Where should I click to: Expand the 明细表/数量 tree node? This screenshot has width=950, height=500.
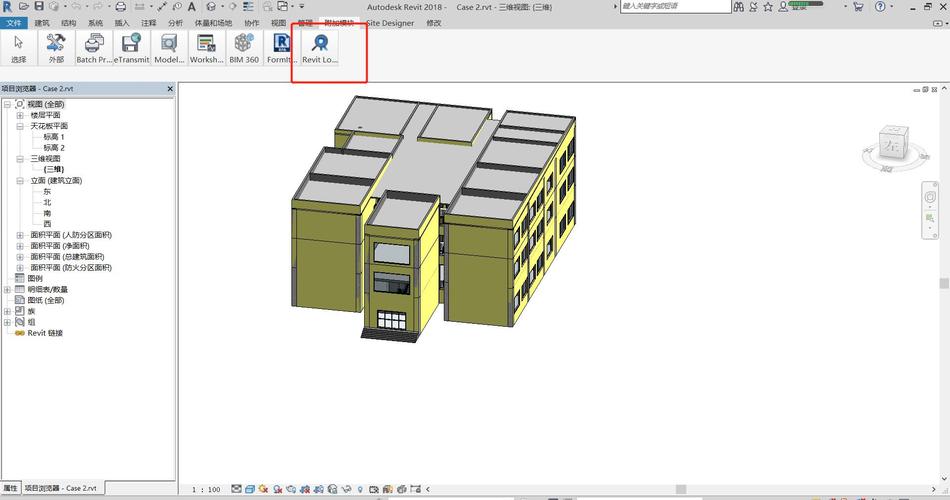7,290
